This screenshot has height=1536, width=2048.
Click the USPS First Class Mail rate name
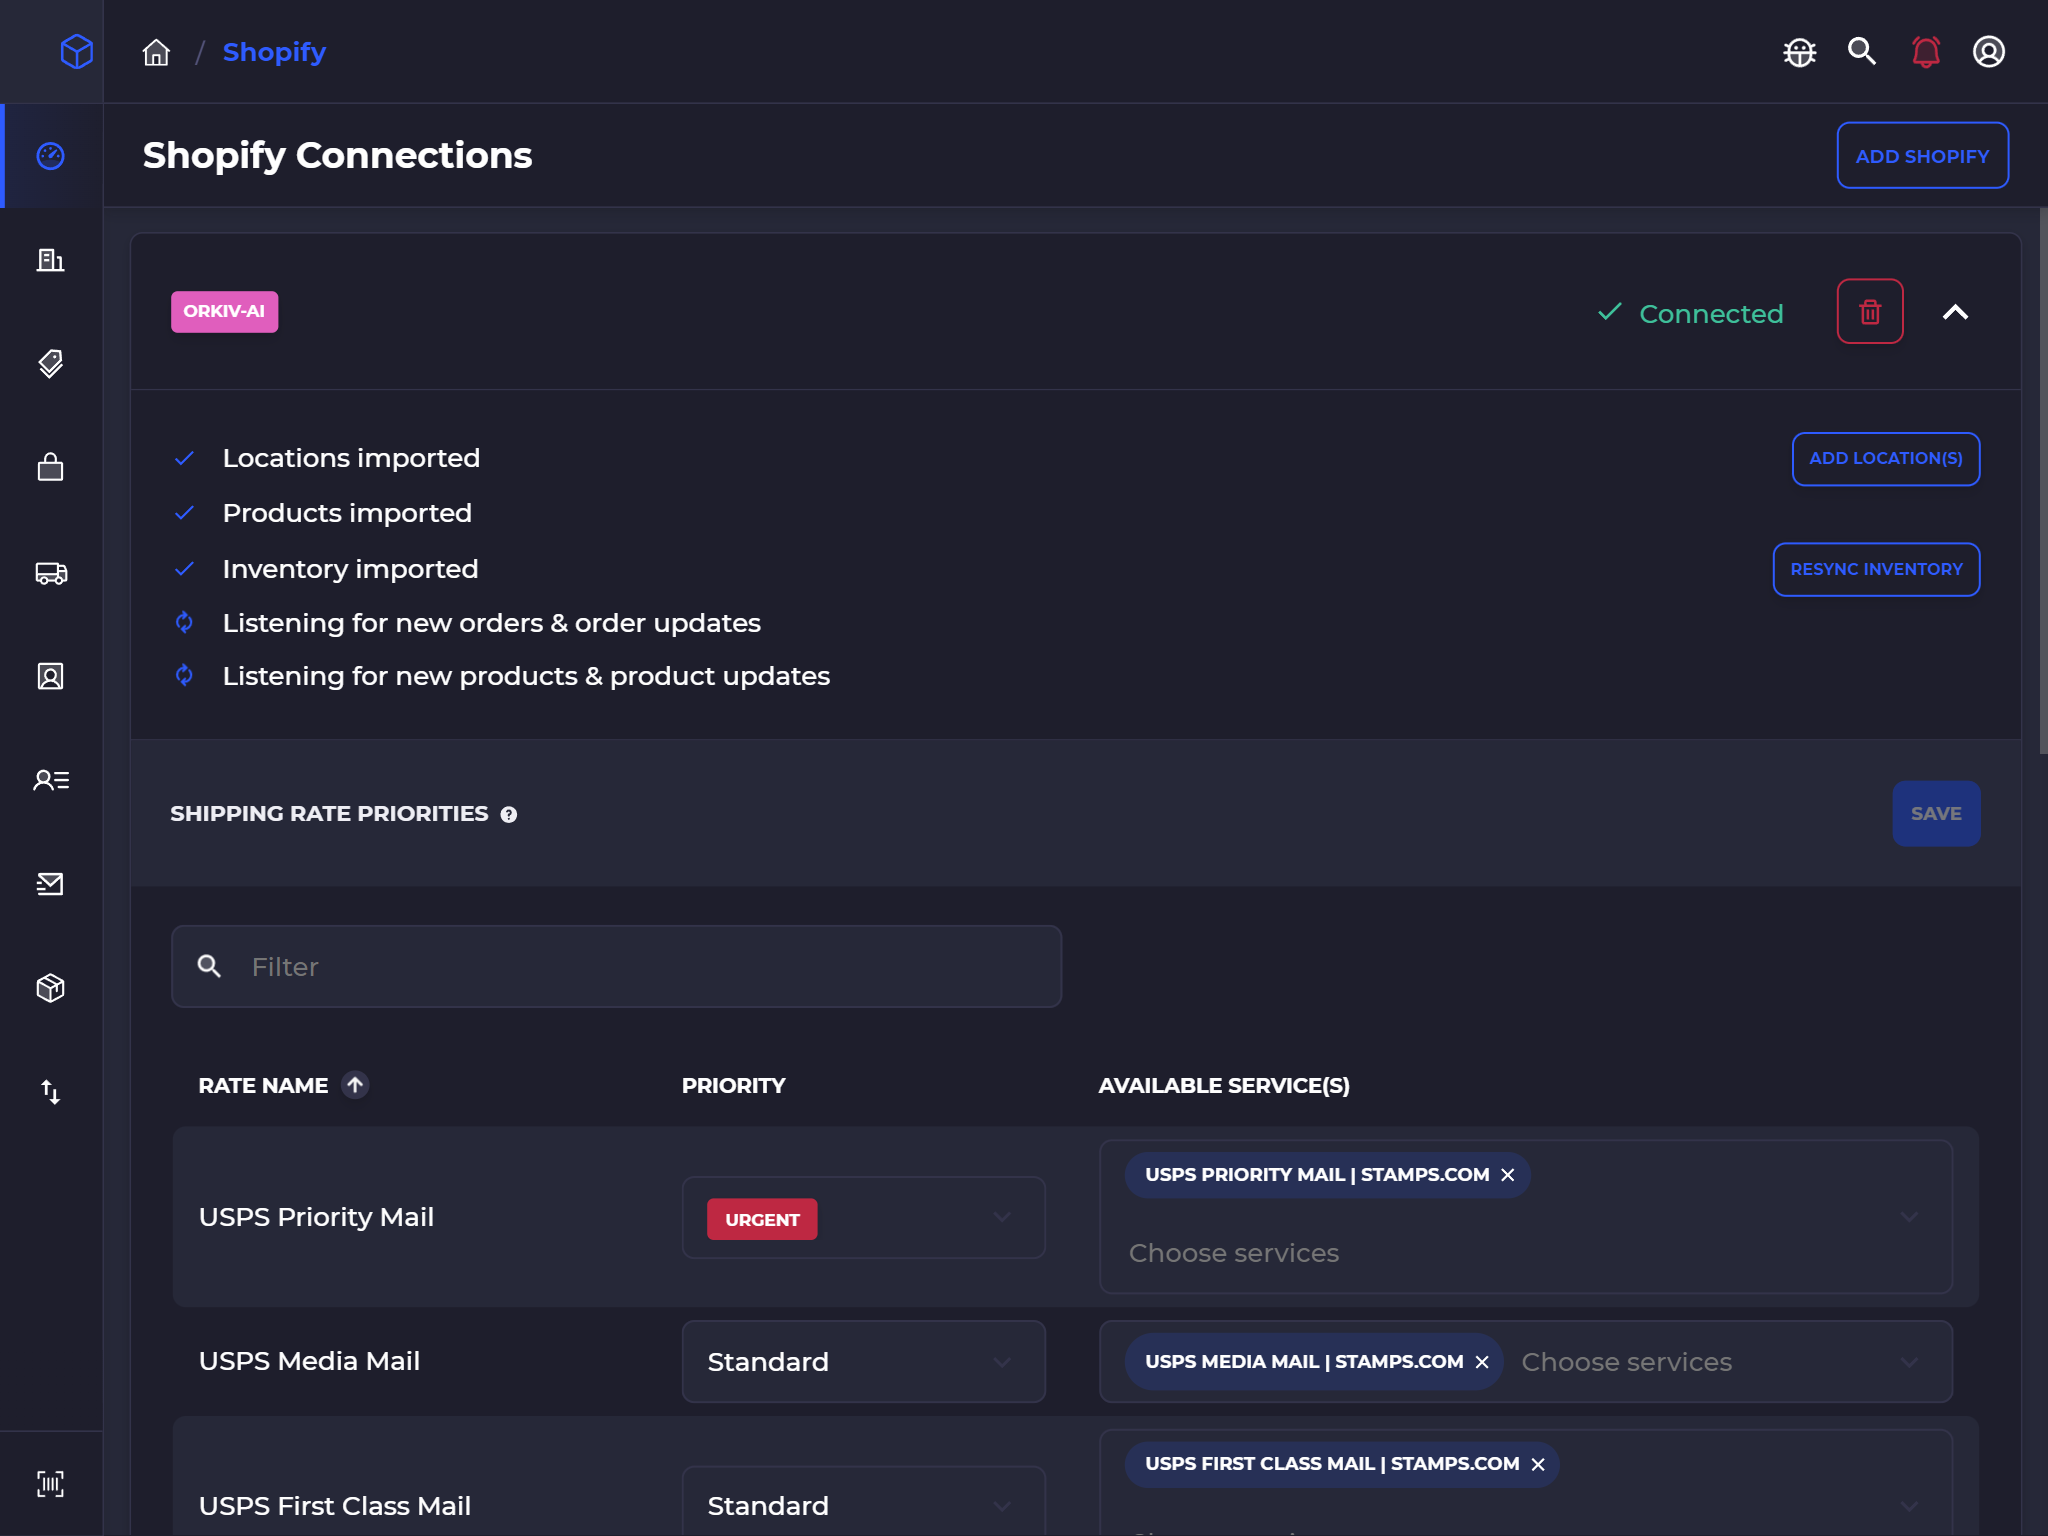335,1506
